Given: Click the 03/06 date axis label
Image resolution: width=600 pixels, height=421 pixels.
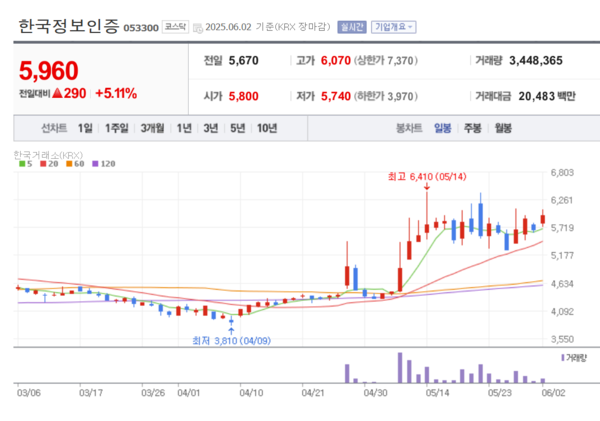Looking at the screenshot, I should coord(28,393).
